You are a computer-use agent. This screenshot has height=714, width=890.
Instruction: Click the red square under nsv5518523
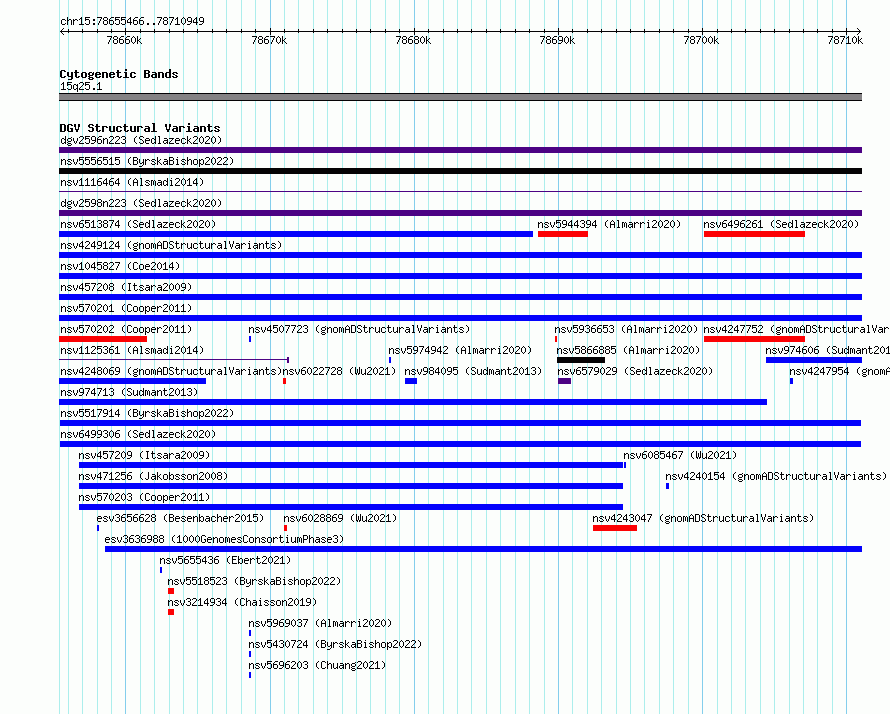(171, 591)
